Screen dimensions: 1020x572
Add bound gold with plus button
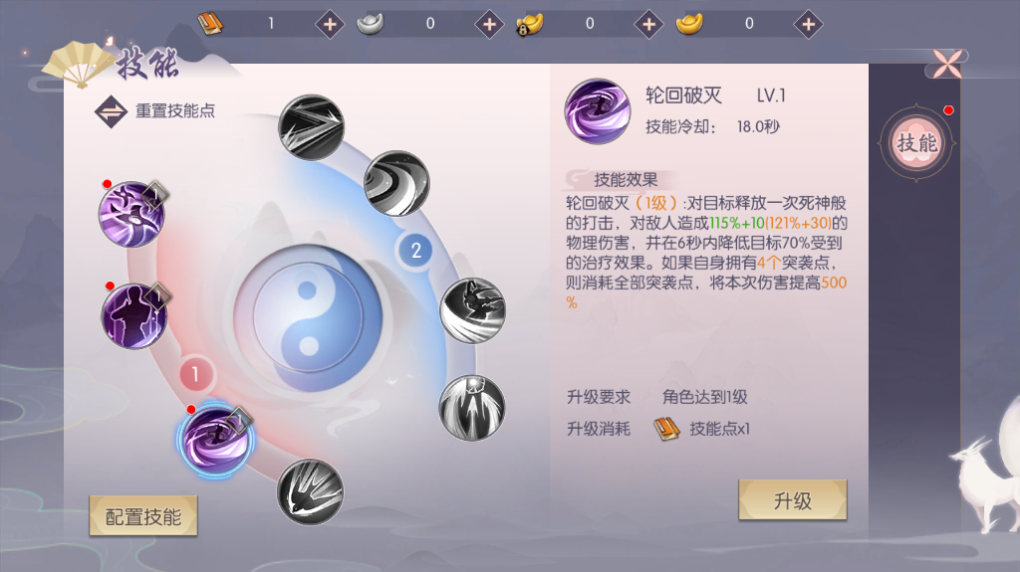(x=649, y=25)
